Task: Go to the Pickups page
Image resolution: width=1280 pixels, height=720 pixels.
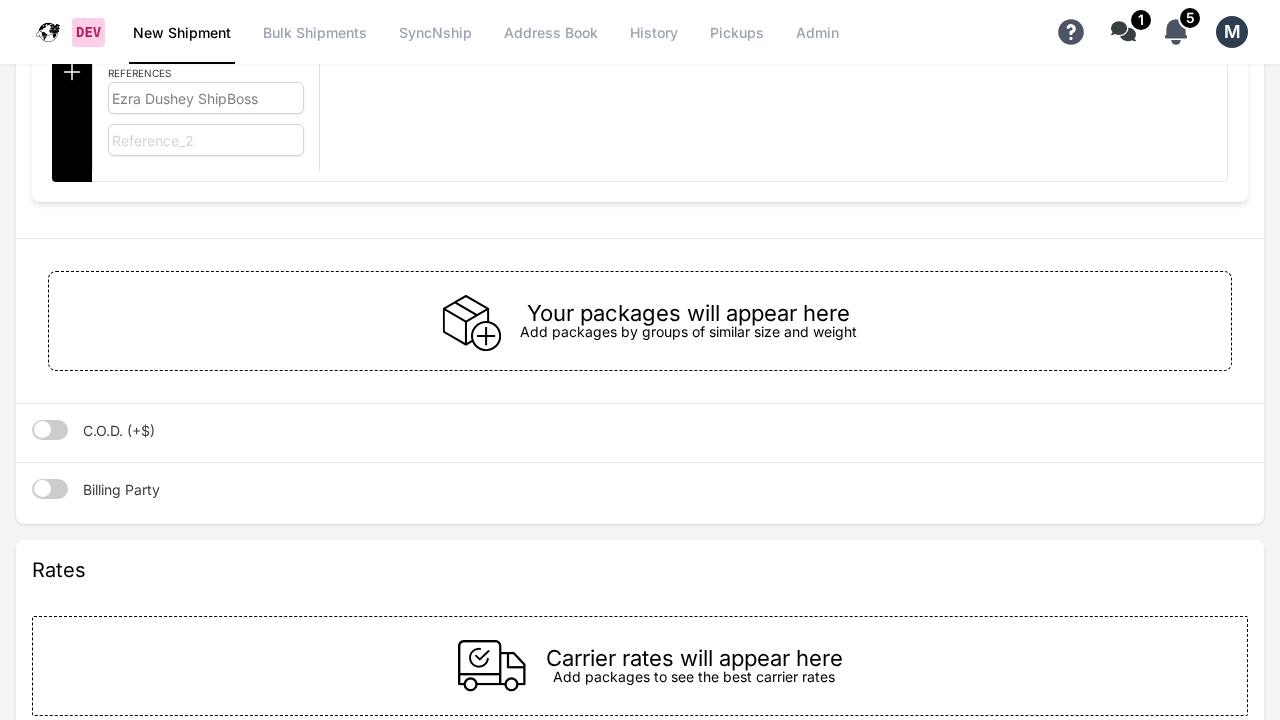Action: [x=737, y=33]
